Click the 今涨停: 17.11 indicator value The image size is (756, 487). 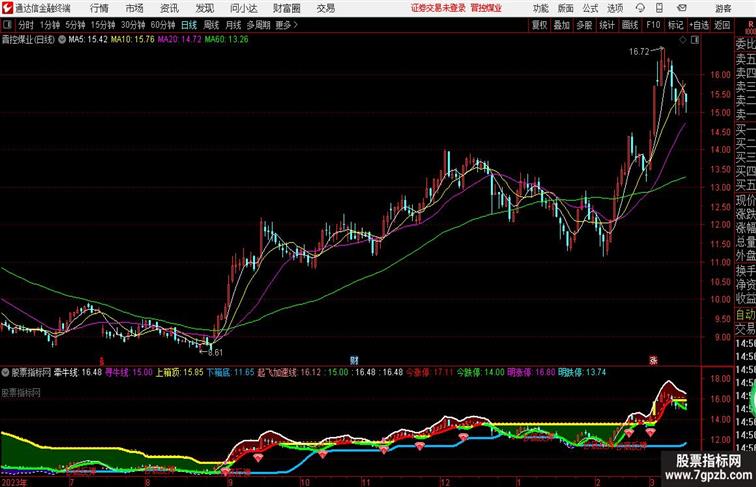pyautogui.click(x=430, y=373)
